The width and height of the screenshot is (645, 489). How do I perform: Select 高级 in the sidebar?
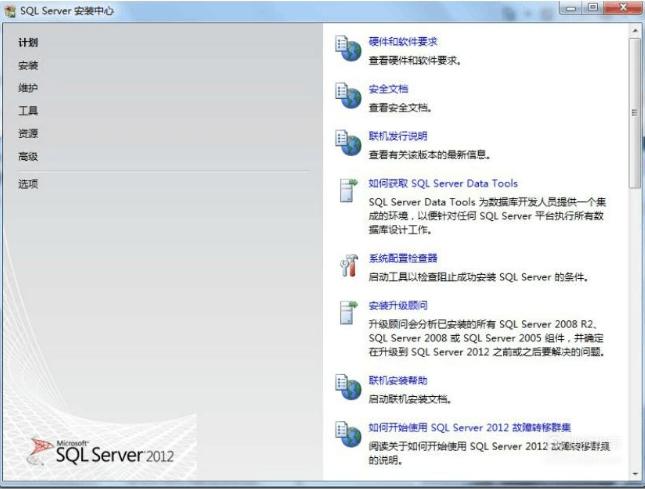[x=28, y=156]
